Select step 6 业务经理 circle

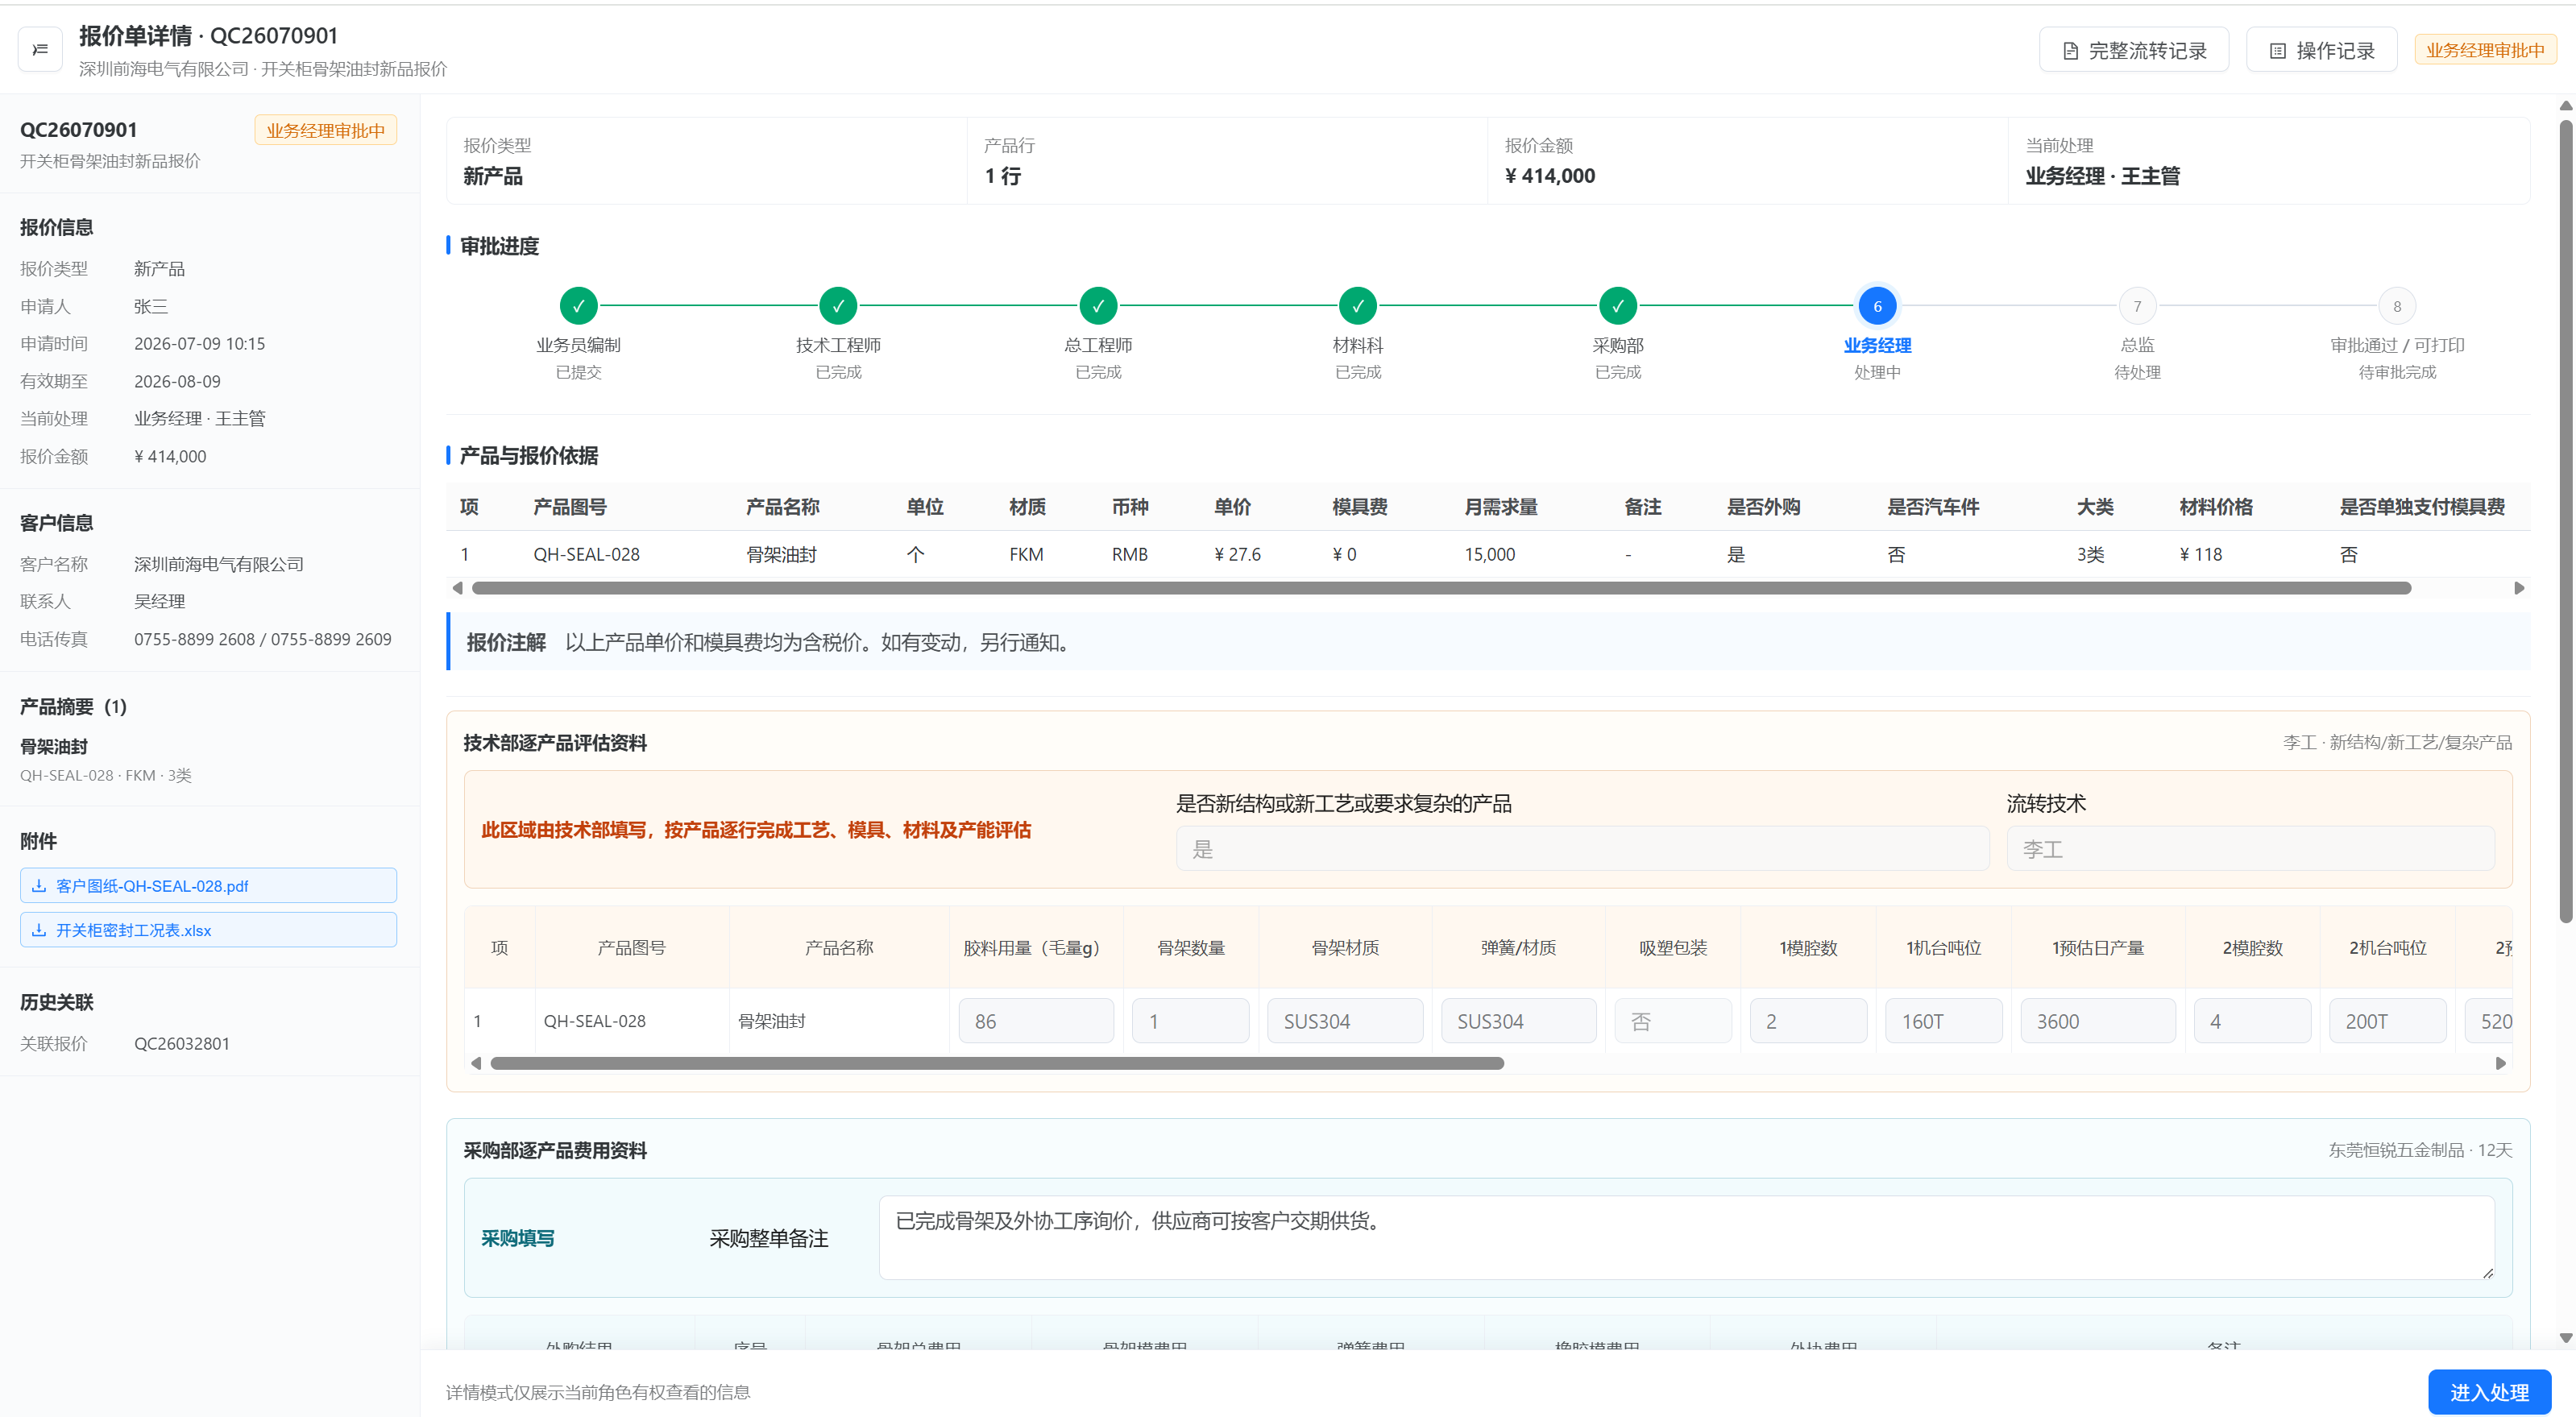coord(1877,306)
